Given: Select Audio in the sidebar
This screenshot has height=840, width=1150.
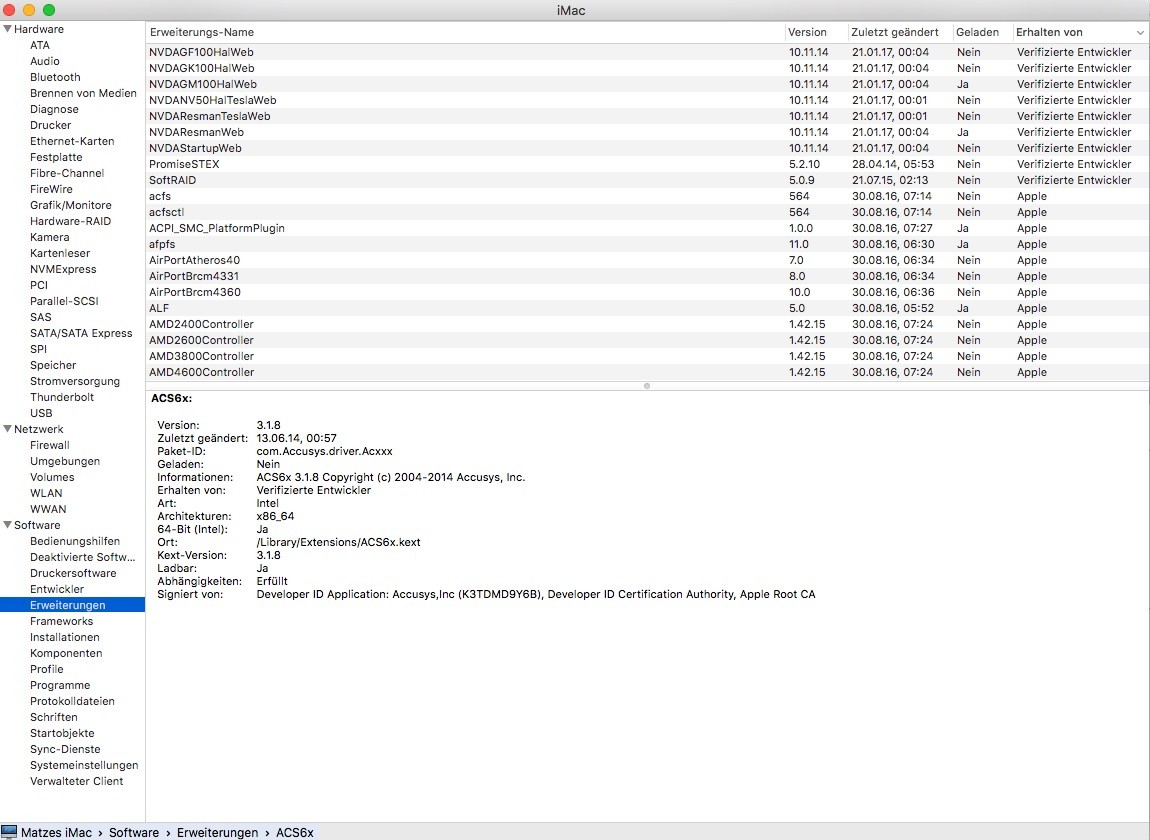Looking at the screenshot, I should [x=45, y=62].
